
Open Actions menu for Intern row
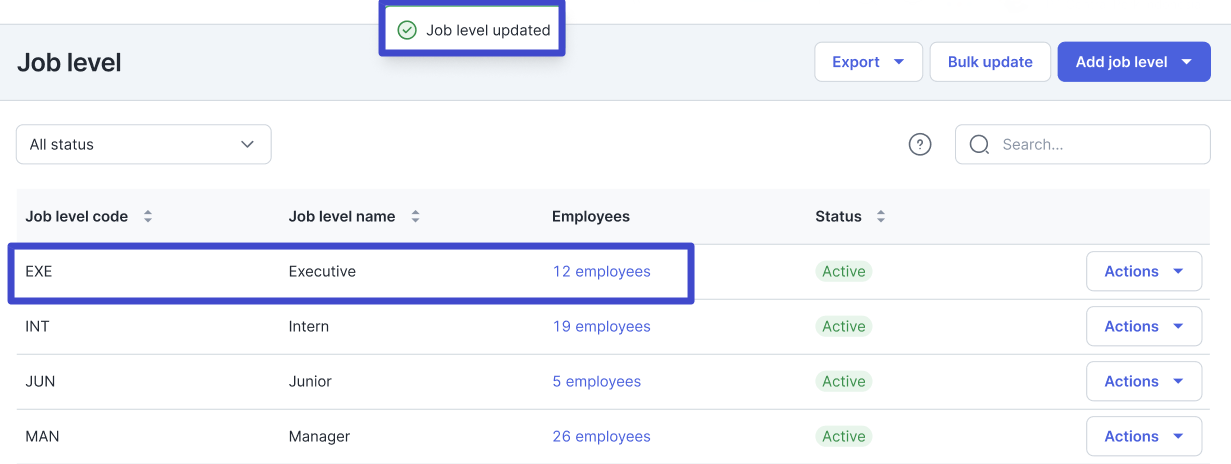1143,326
